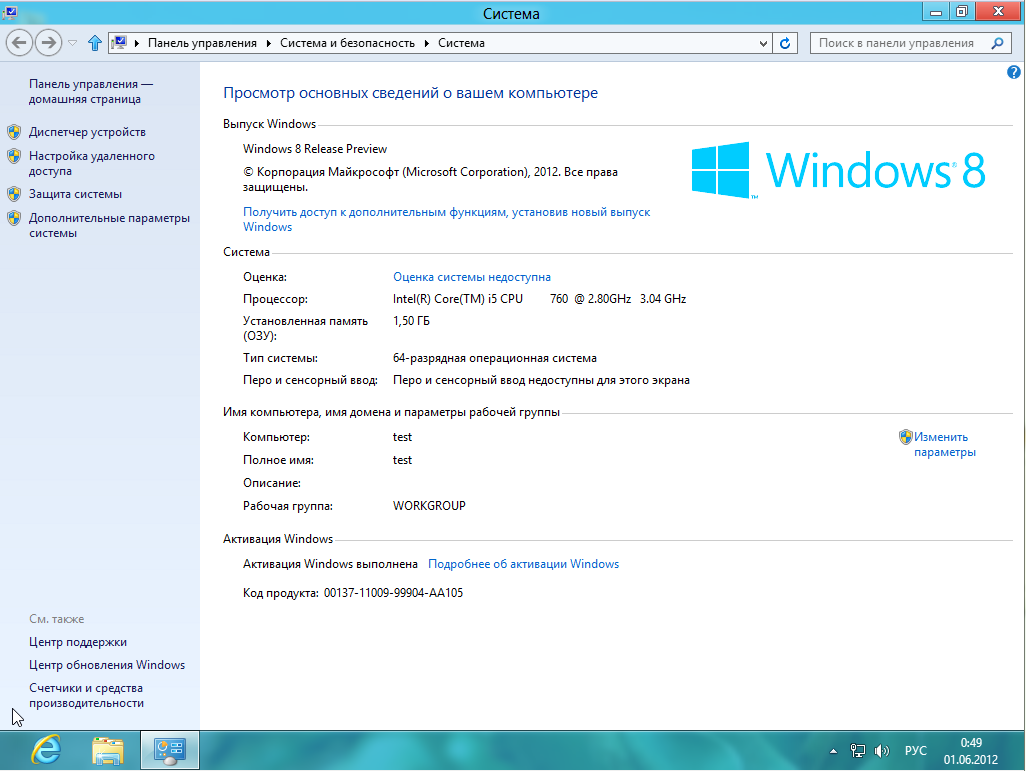This screenshot has width=1026, height=771.
Task: Click shield icon beside Диспетчер устройств
Action: 14,132
